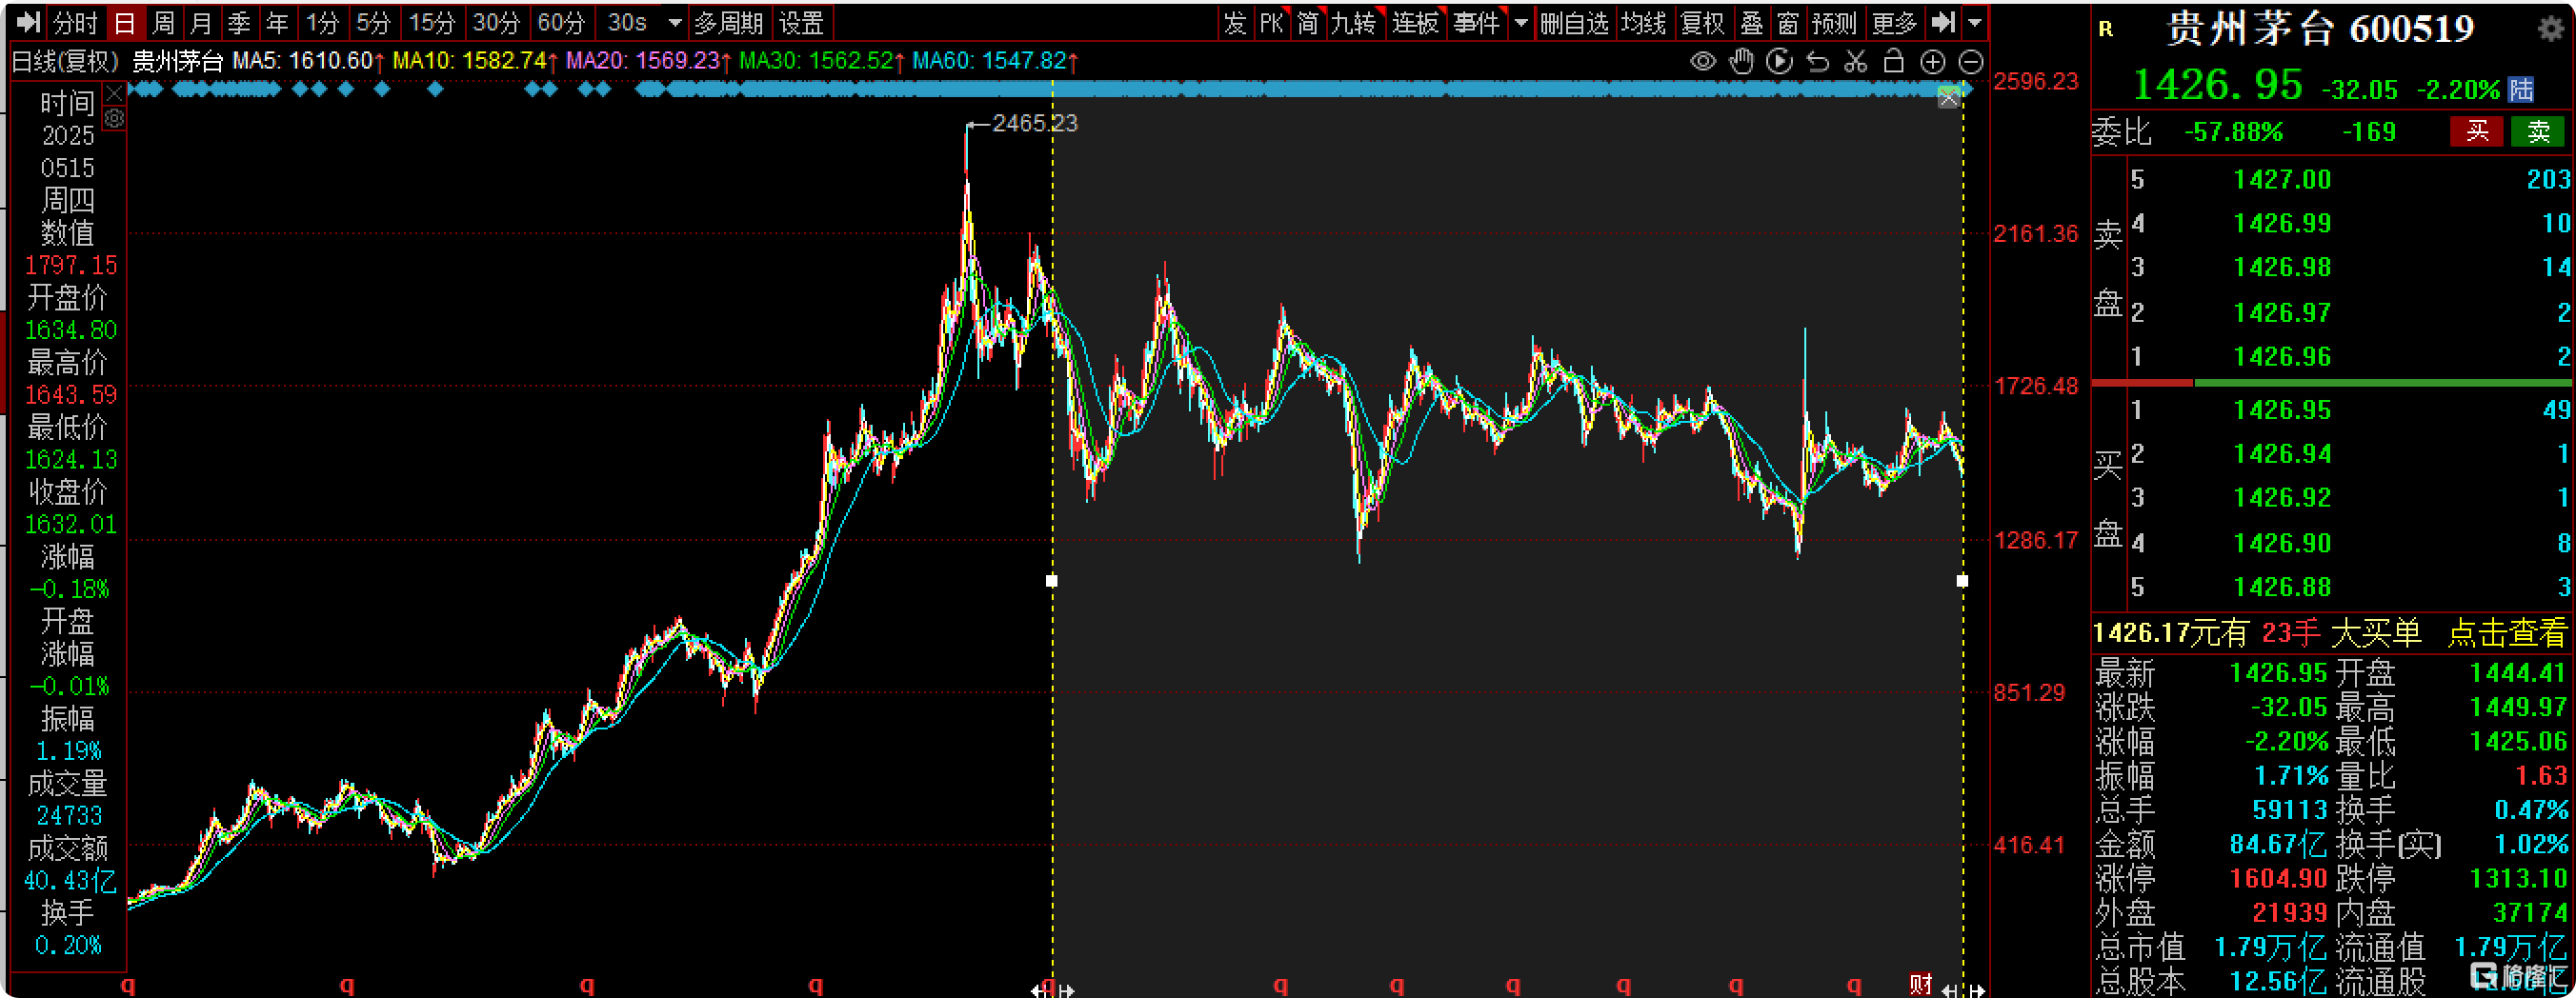Select the 周 weekly period tab
The height and width of the screenshot is (998, 2576).
point(163,22)
